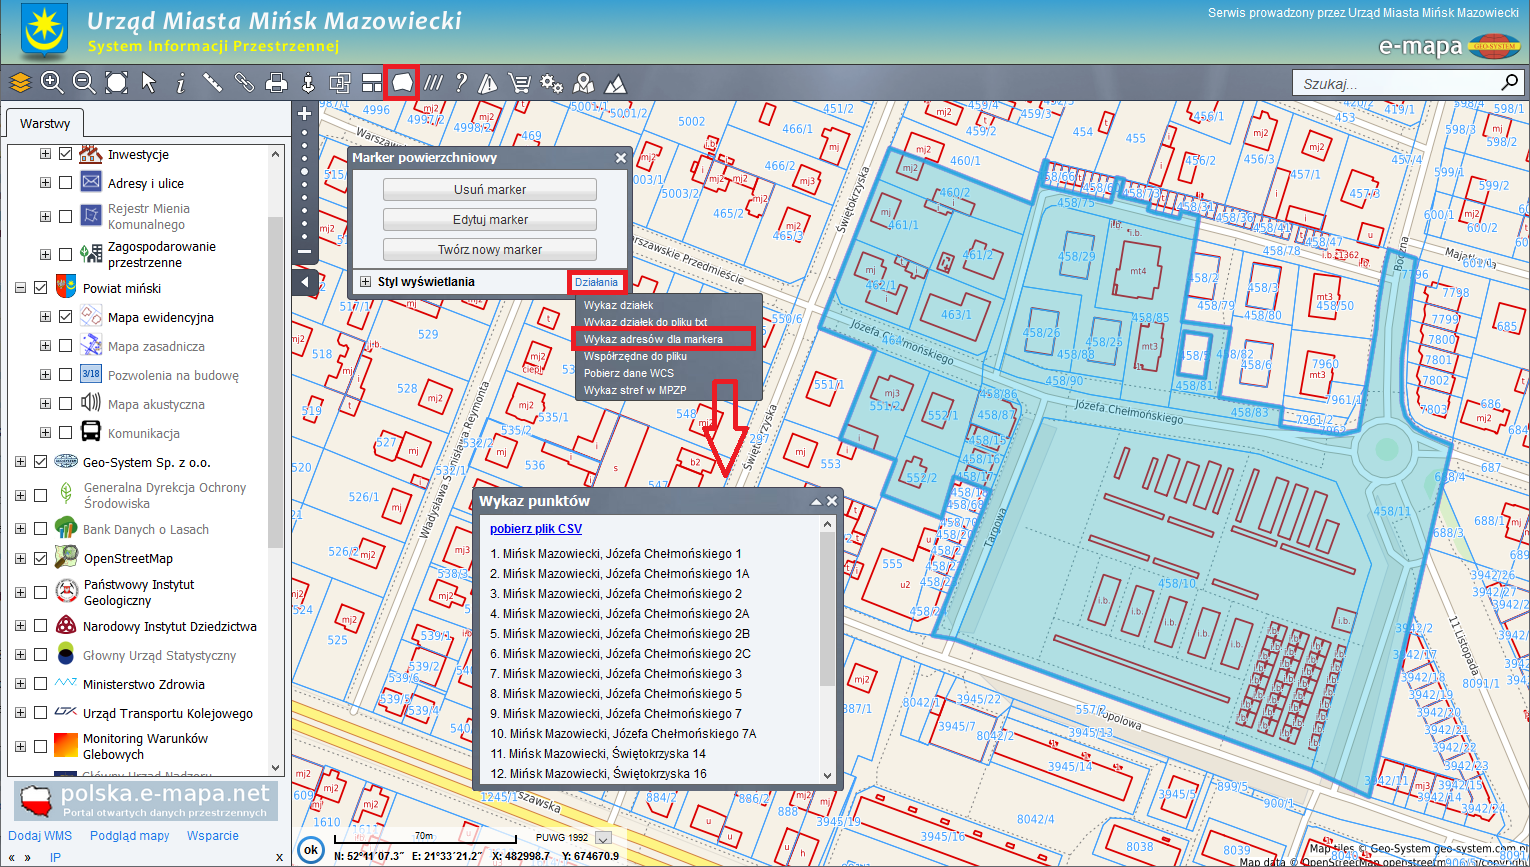Click the mountain terrain profile icon
Image resolution: width=1530 pixels, height=867 pixels.
click(616, 83)
